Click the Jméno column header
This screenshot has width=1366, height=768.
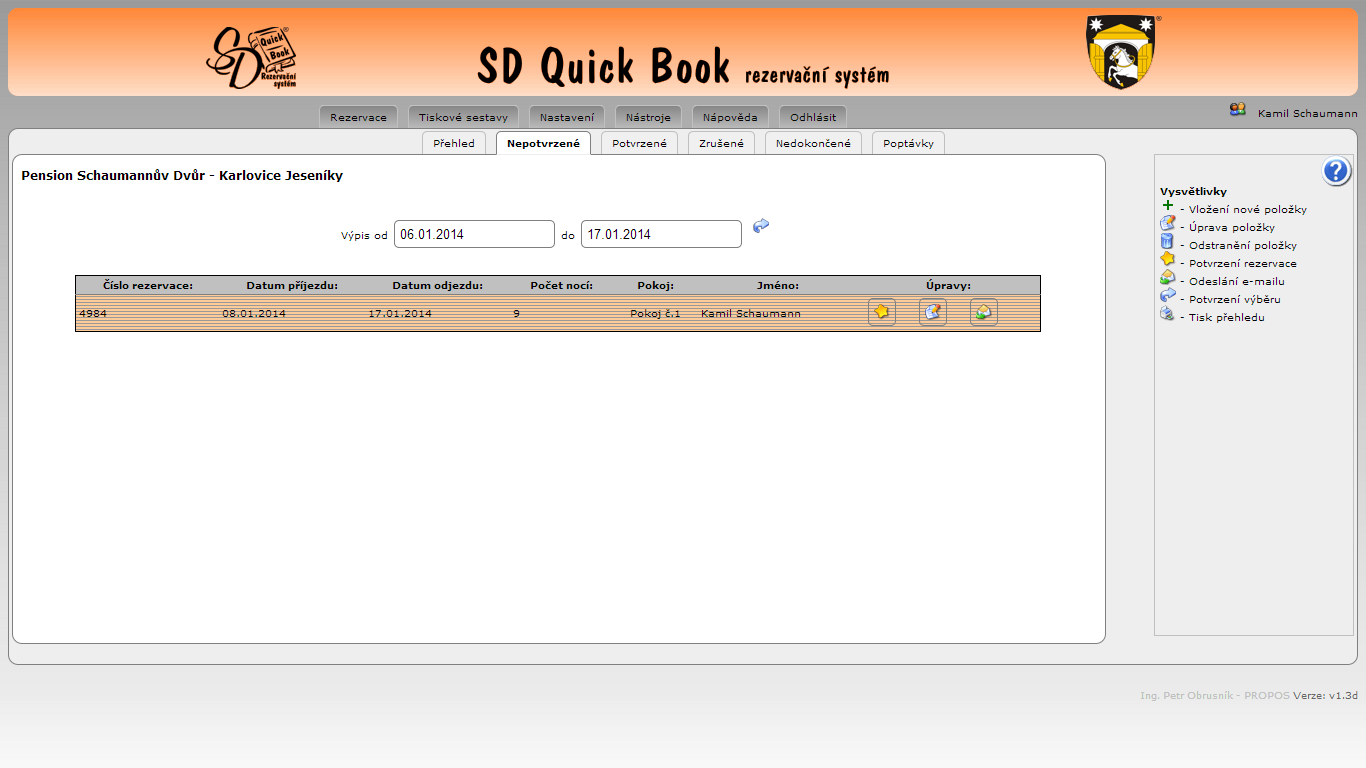click(777, 285)
